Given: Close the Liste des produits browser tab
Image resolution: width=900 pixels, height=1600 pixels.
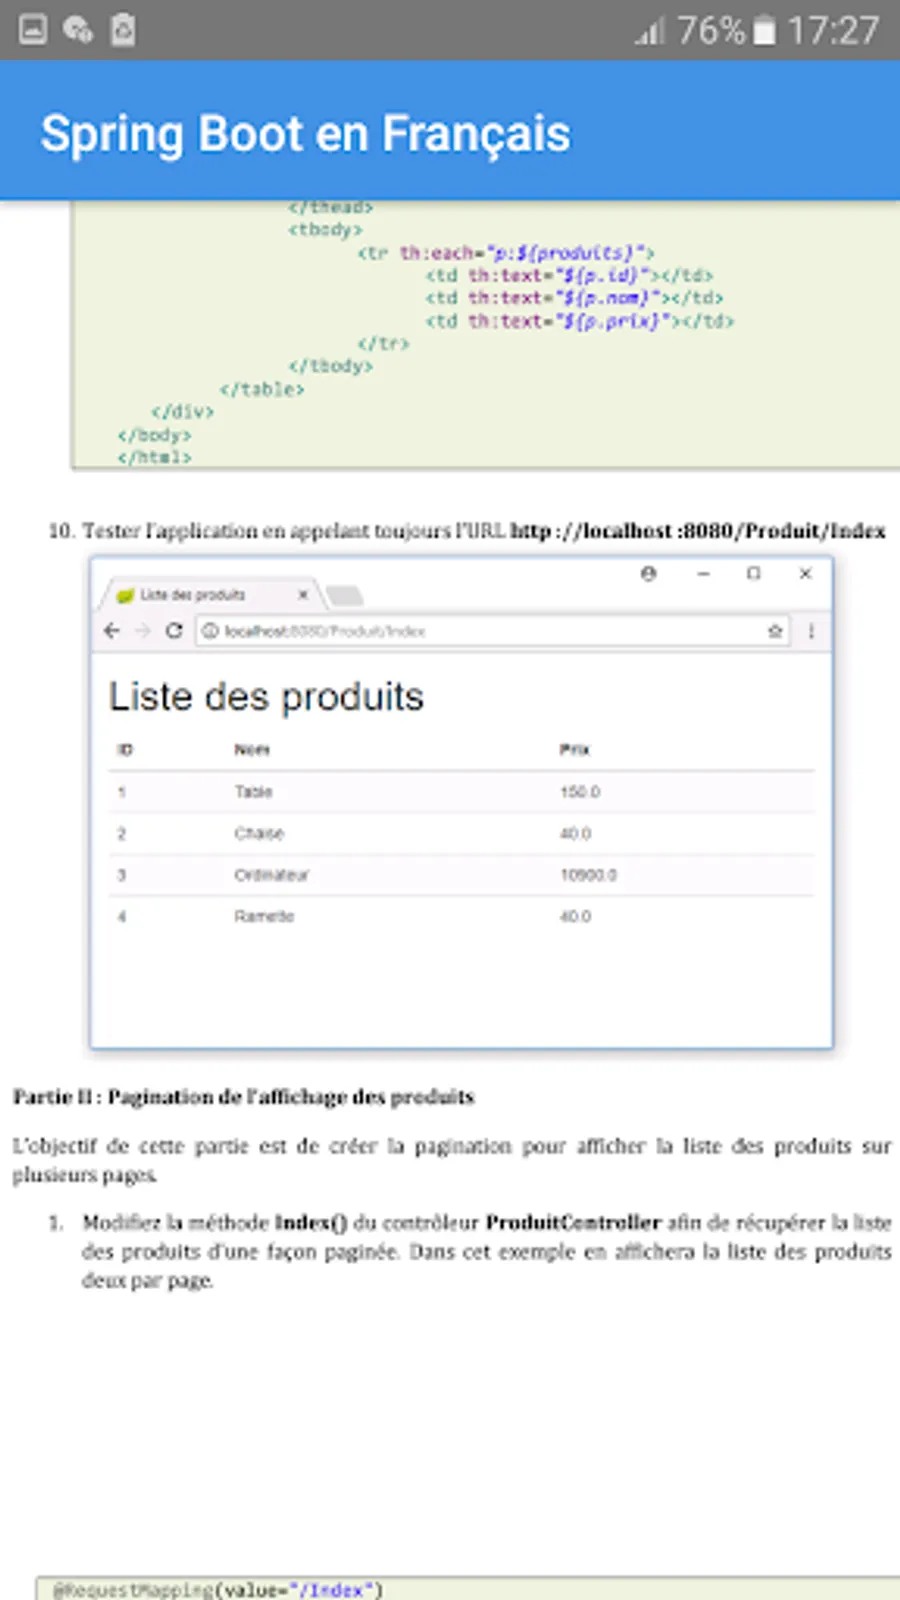Looking at the screenshot, I should [x=303, y=594].
